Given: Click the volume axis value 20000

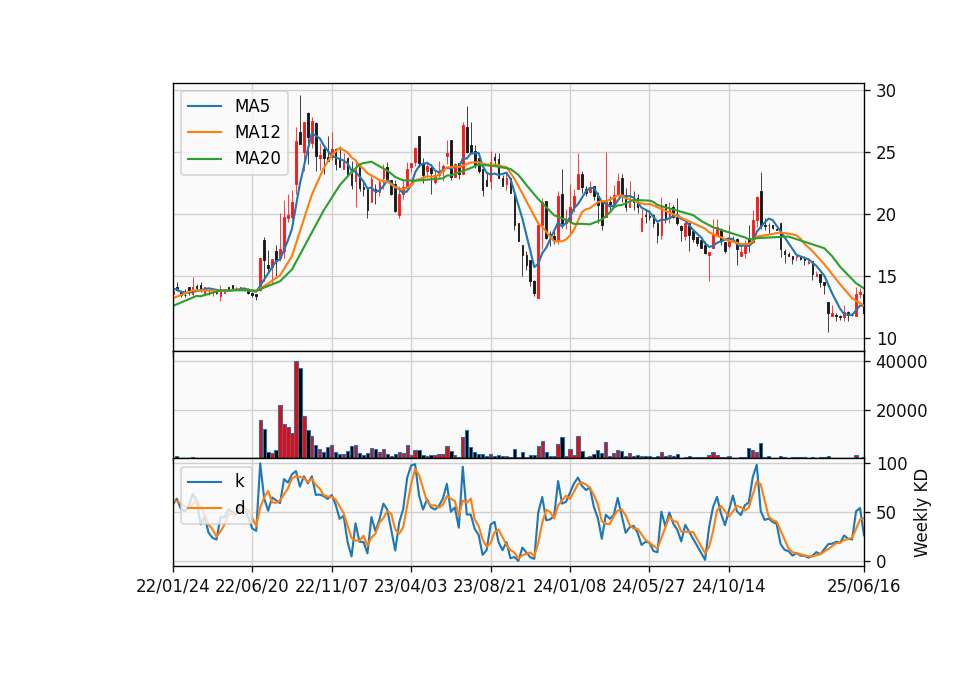Looking at the screenshot, I should (901, 411).
